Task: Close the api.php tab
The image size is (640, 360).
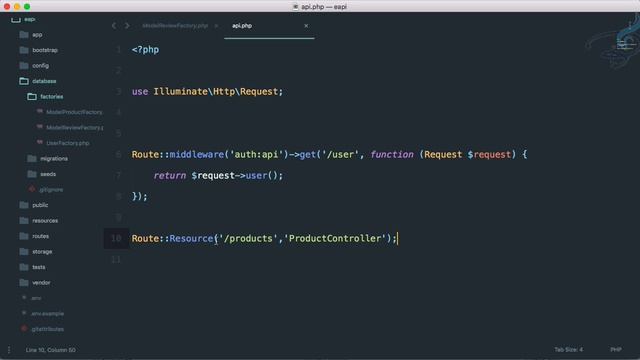Action: (x=306, y=26)
